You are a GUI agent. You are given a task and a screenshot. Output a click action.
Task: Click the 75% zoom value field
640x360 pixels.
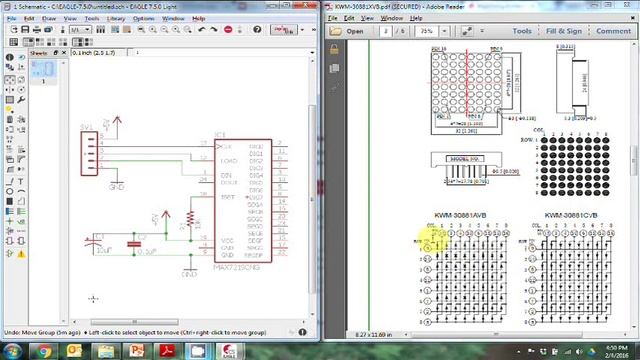(x=427, y=31)
